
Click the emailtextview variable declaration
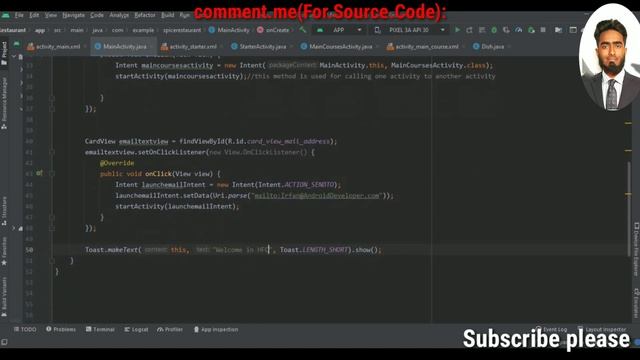coord(143,141)
